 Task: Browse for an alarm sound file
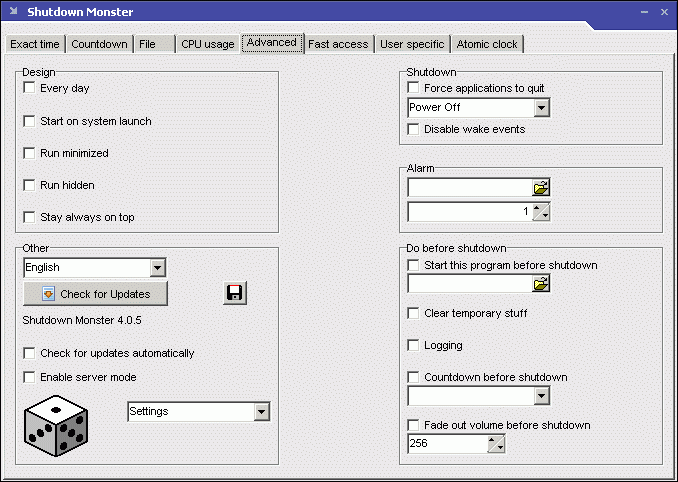541,188
